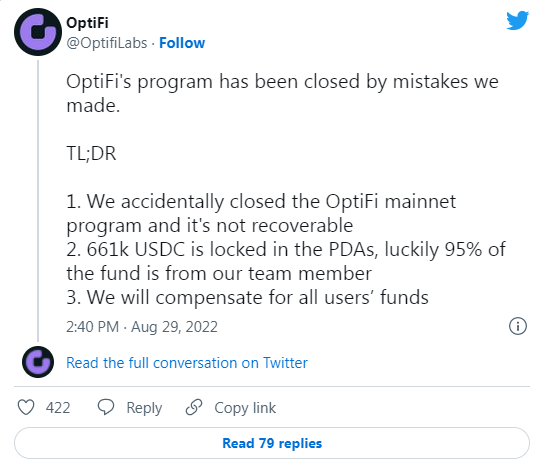Click the reply speech bubble icon

(106, 407)
